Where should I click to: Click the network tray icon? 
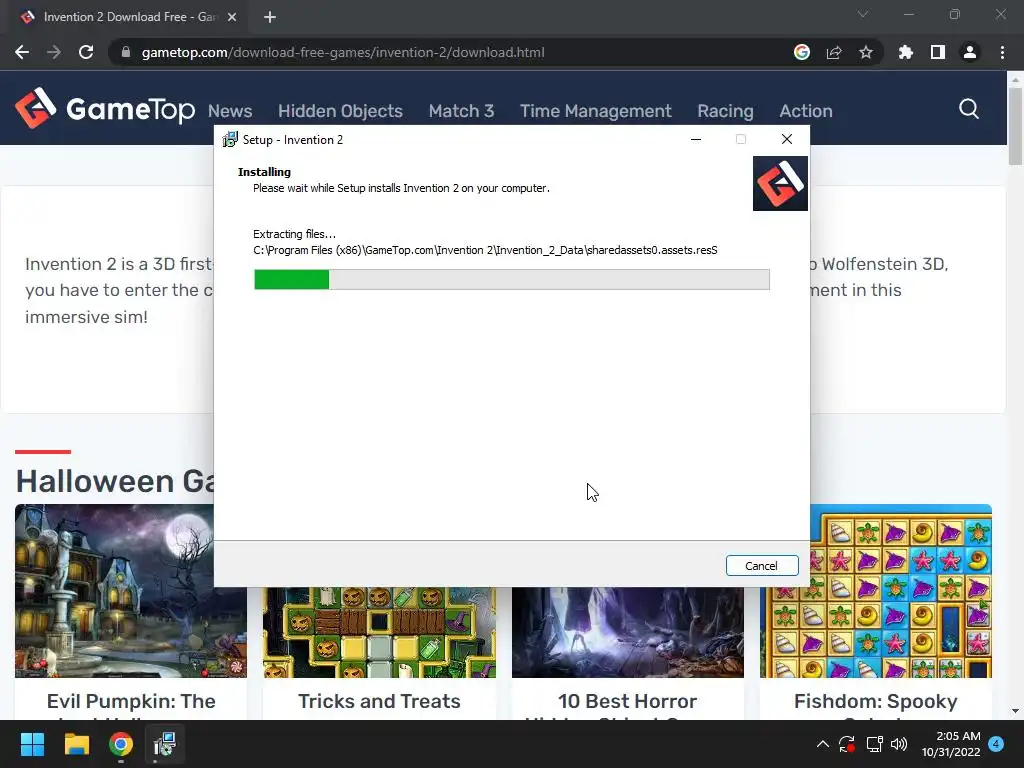coord(874,744)
